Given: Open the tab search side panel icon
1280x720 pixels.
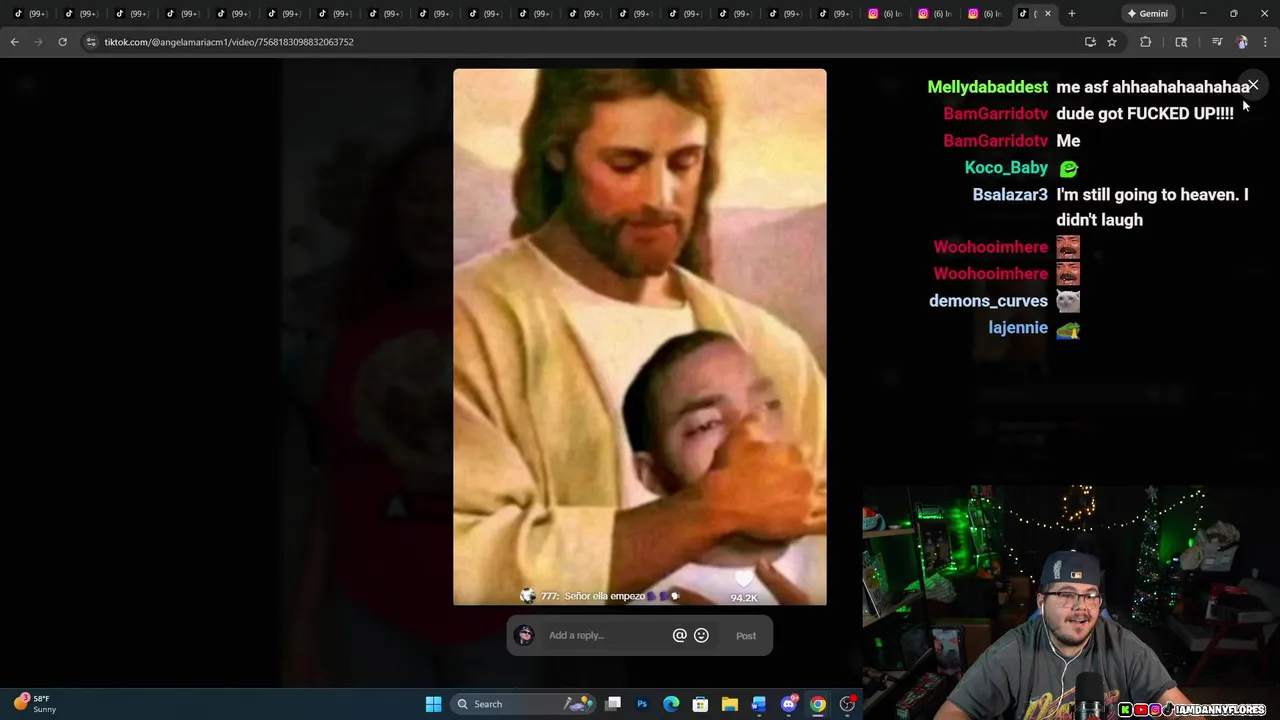Looking at the screenshot, I should point(1181,42).
